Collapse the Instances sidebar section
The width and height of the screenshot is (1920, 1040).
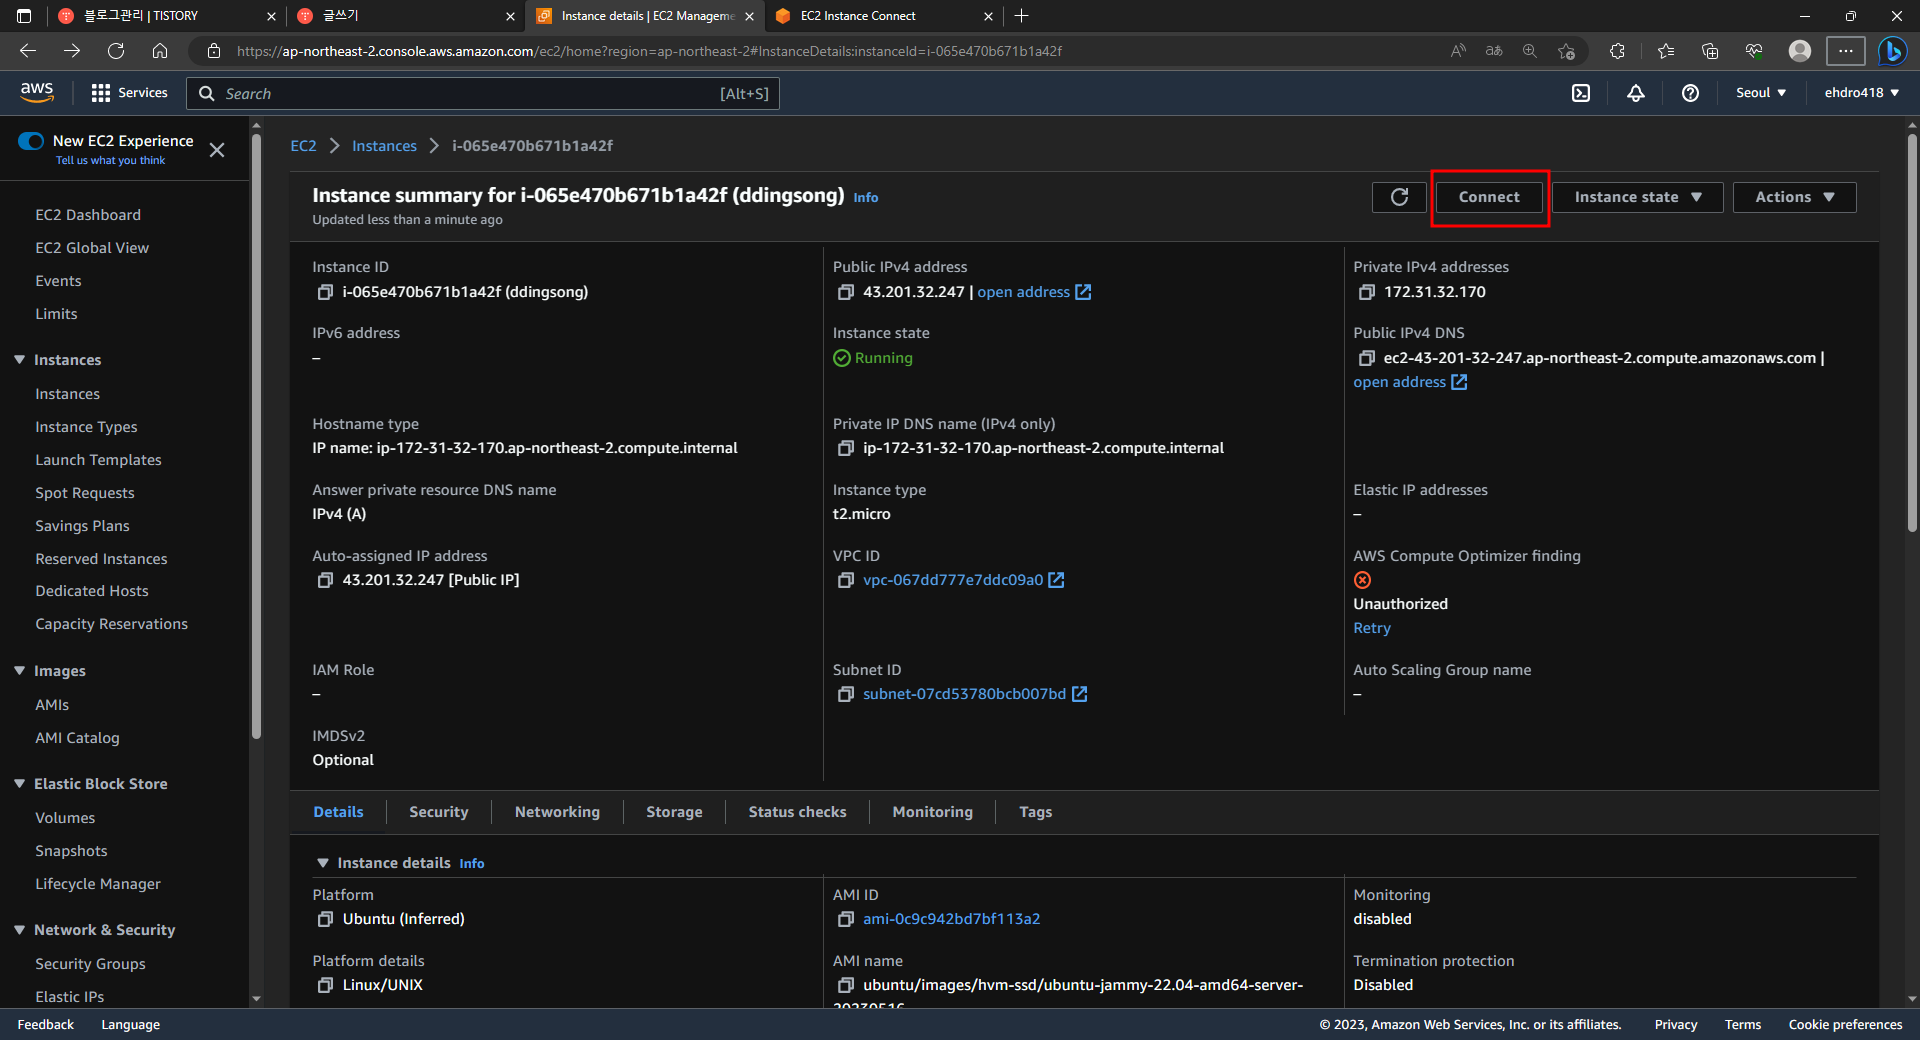pos(19,360)
